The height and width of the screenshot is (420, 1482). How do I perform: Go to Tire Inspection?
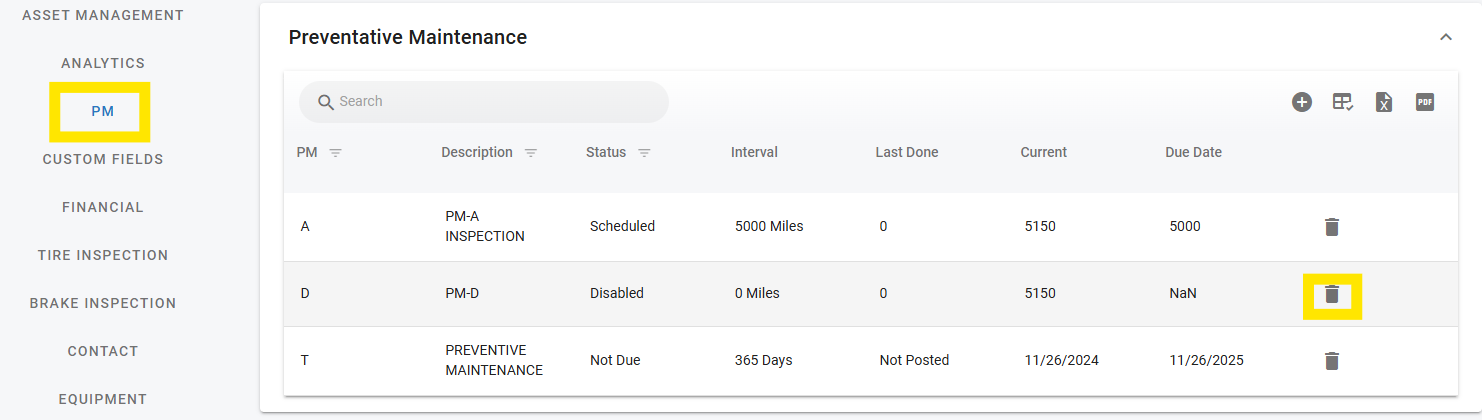(x=103, y=255)
